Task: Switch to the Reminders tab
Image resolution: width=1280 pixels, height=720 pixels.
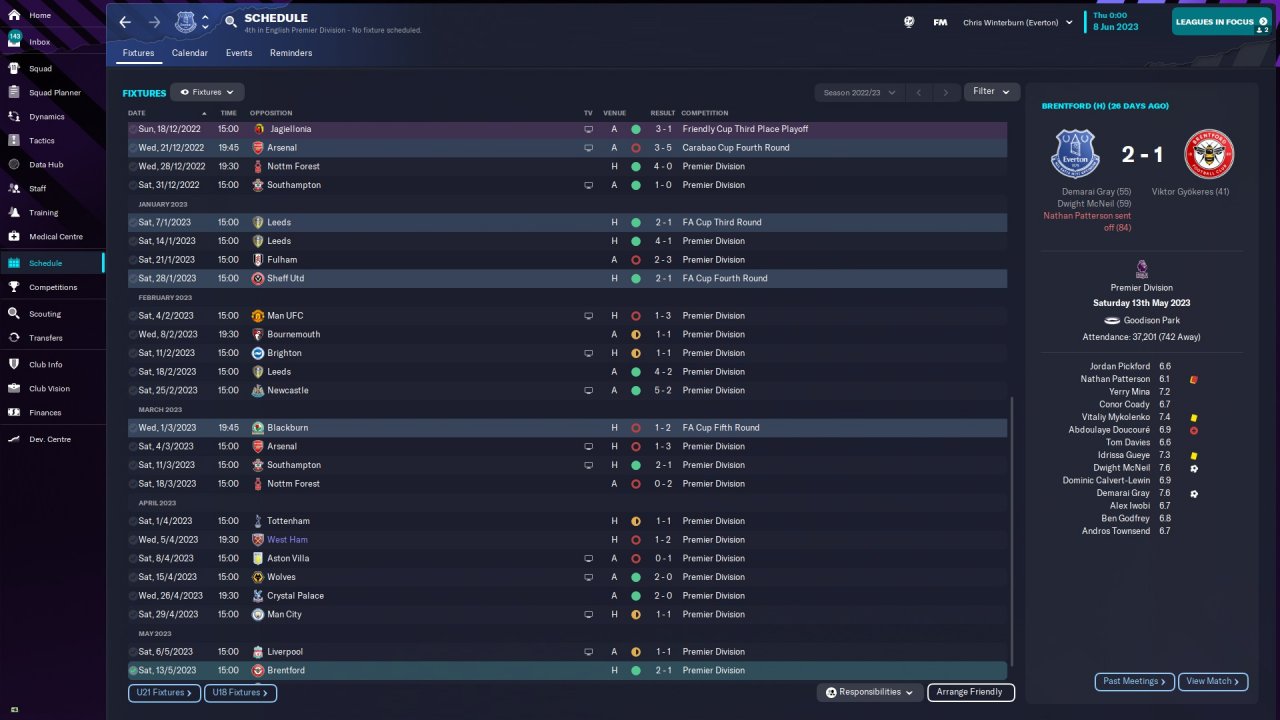Action: pos(291,53)
